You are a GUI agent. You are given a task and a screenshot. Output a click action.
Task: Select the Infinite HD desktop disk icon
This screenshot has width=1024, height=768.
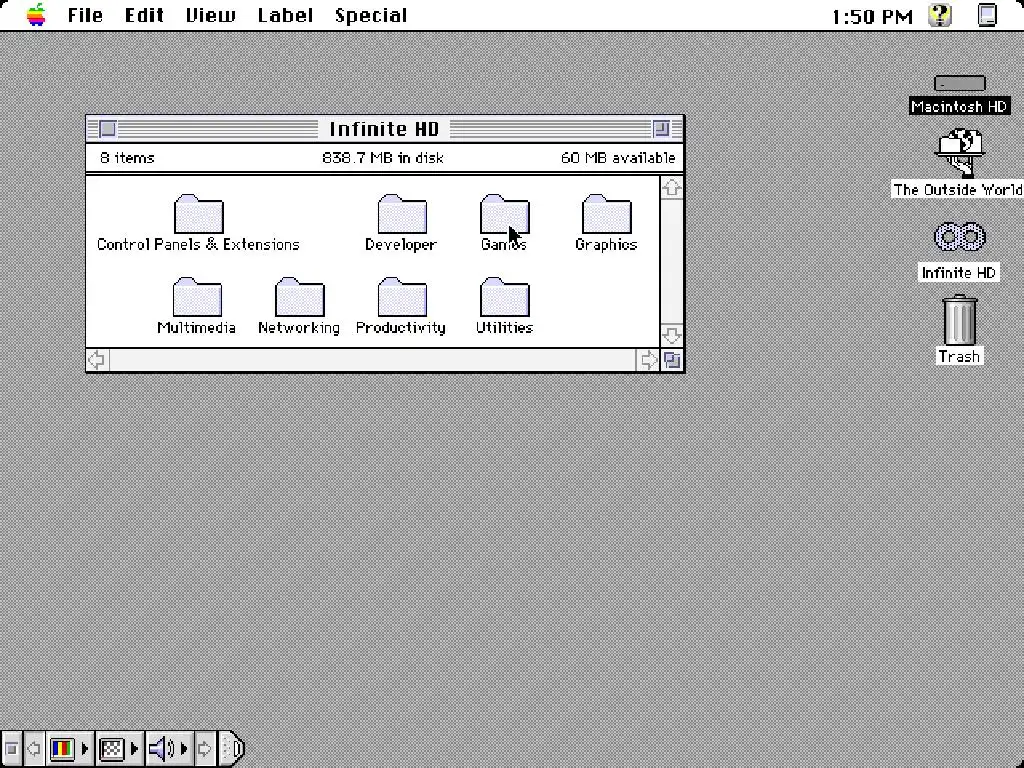959,236
